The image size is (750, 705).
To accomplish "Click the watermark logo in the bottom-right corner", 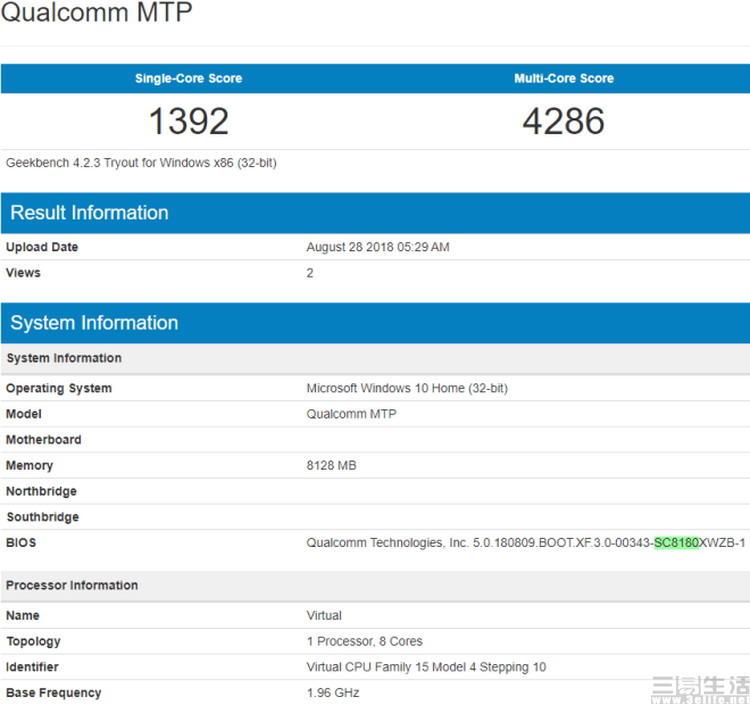I will (x=698, y=688).
